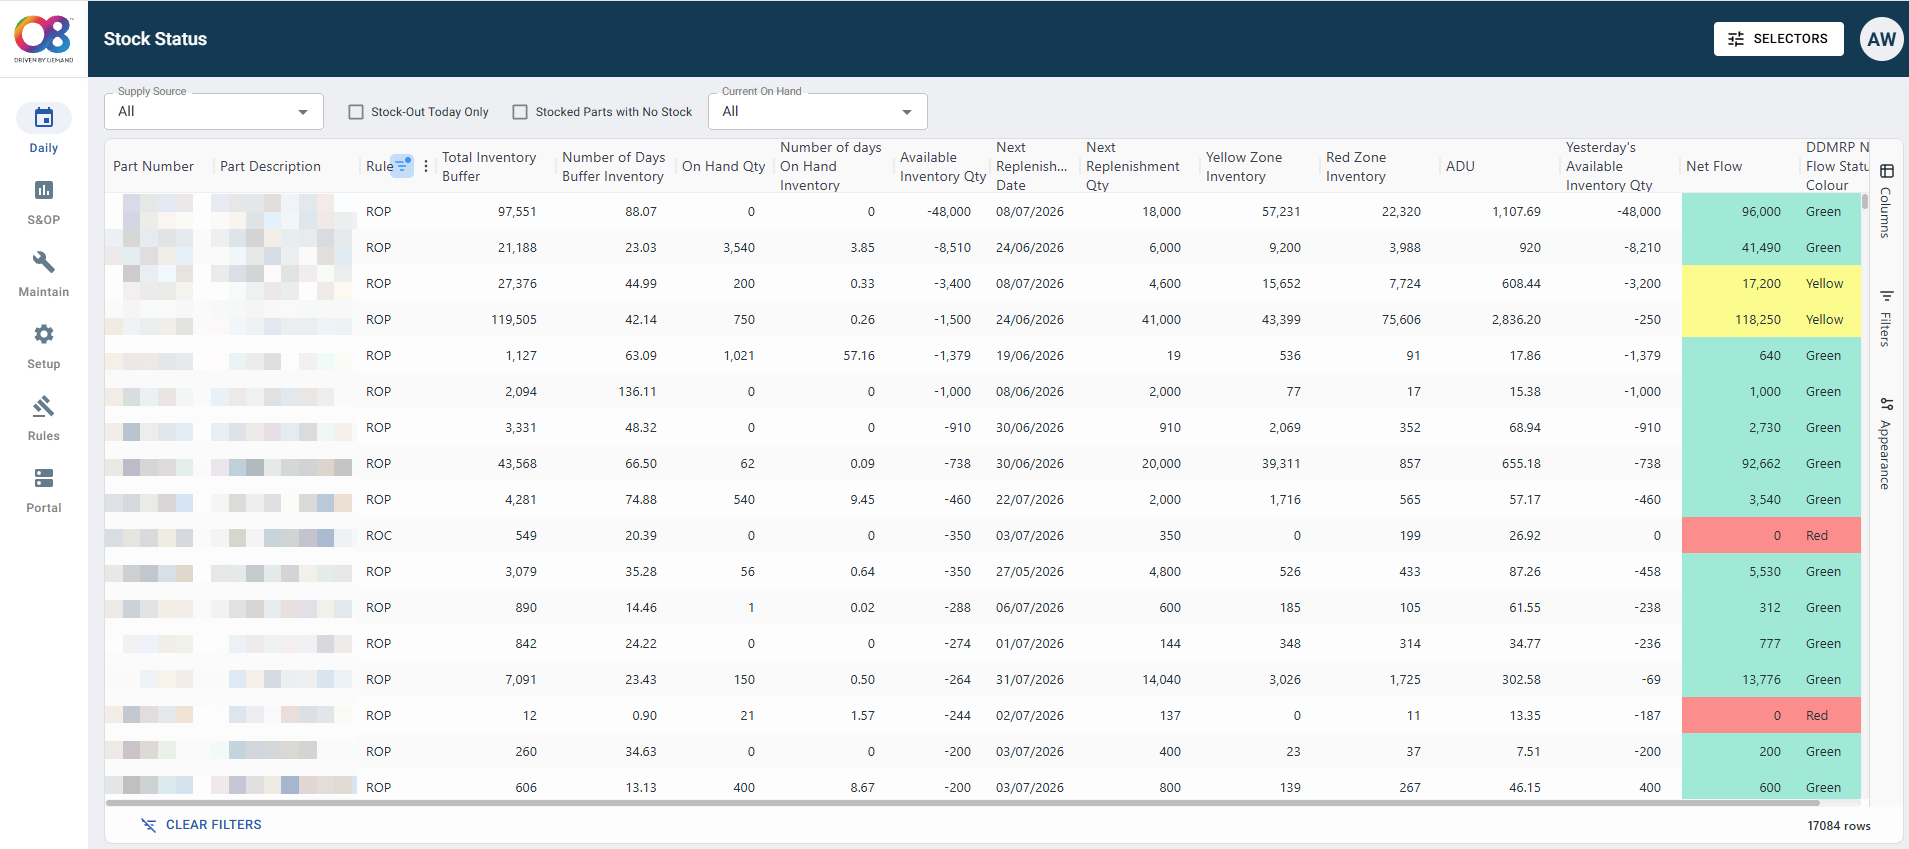This screenshot has width=1909, height=849.
Task: Sort by Yesterday's Available Inventory Qty column
Action: (x=1609, y=166)
